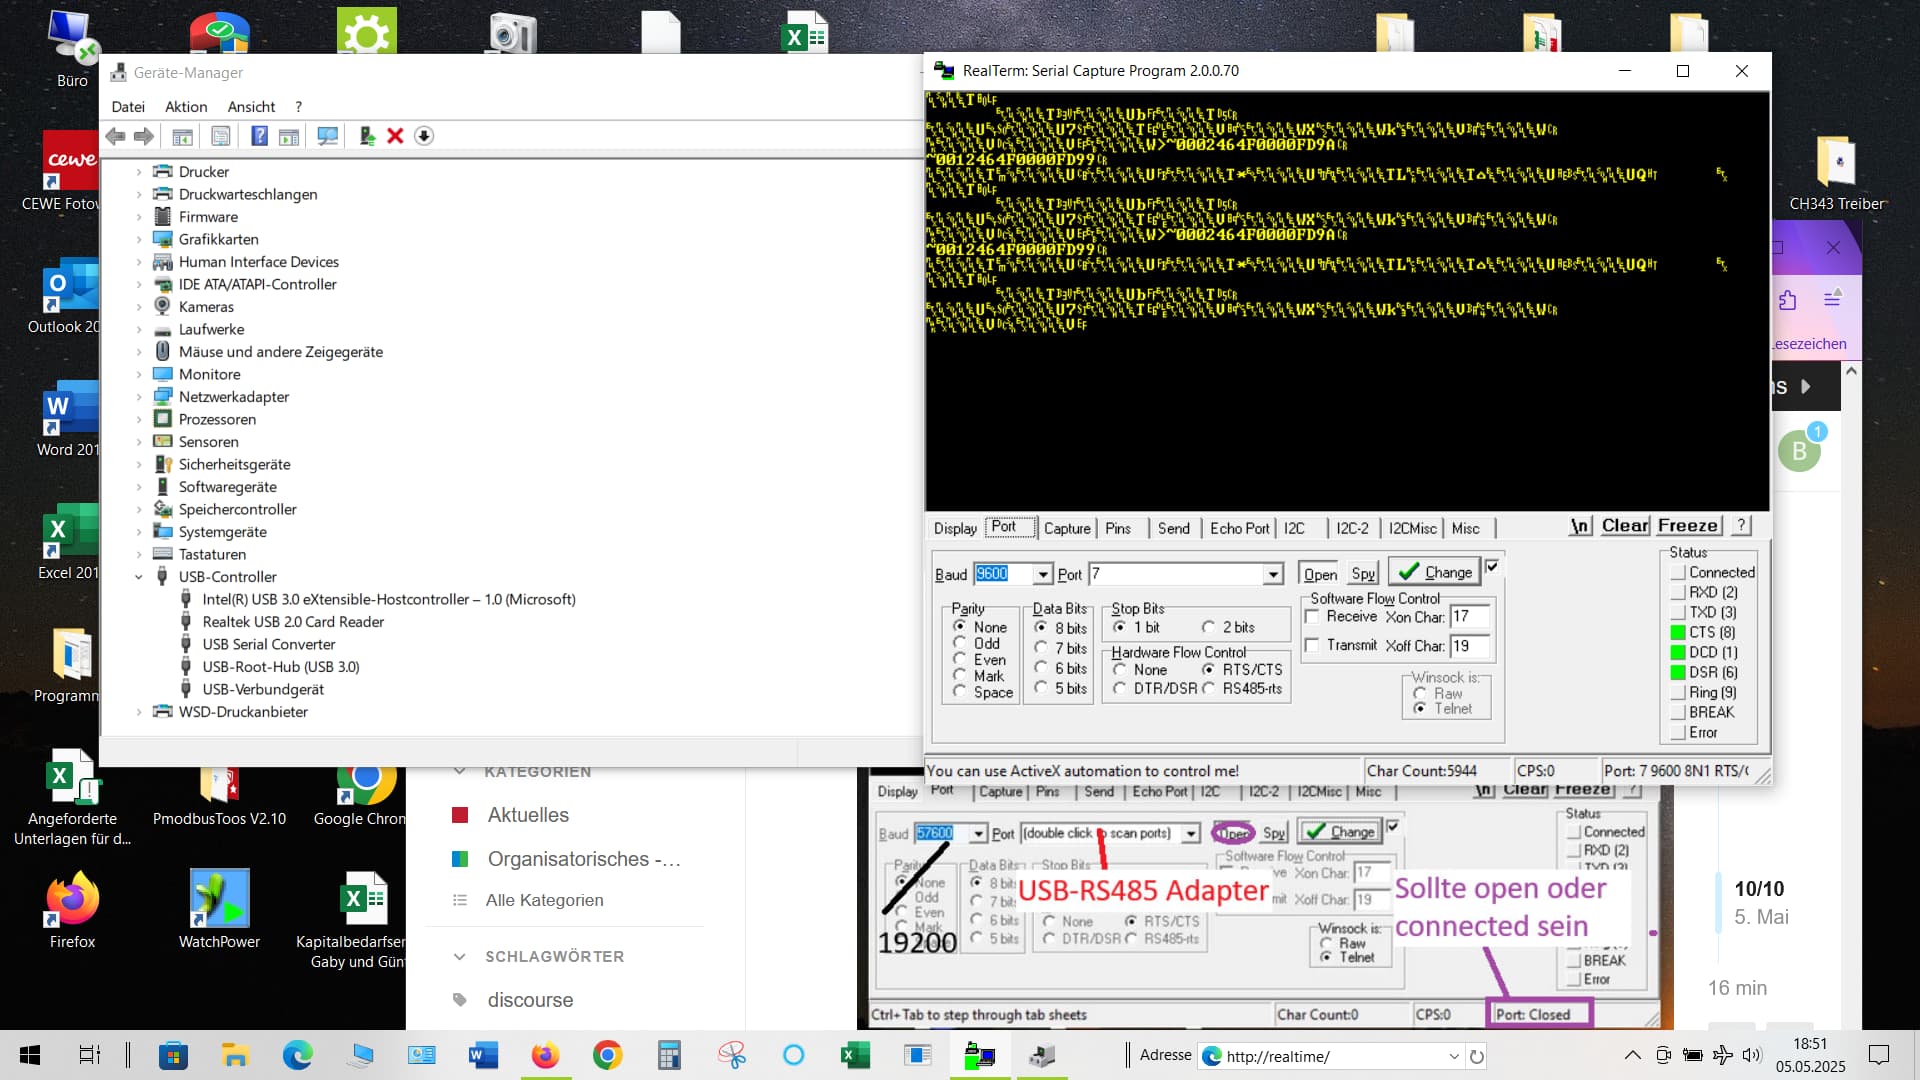Switch to the Capture tab in RealTerm
This screenshot has height=1080, width=1920.
tap(1067, 528)
